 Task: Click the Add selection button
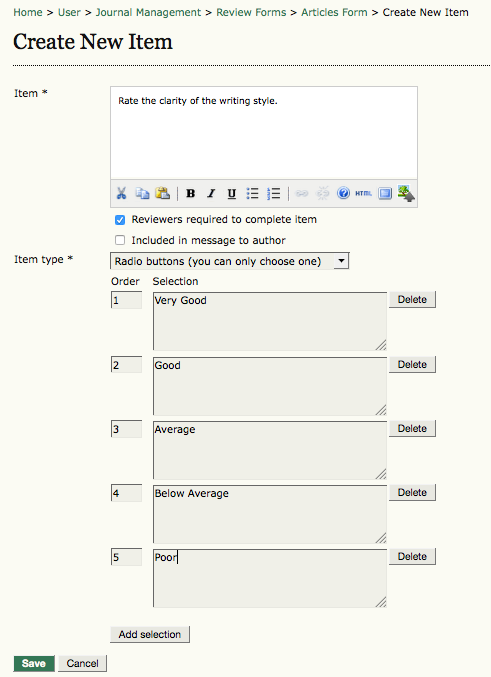click(149, 634)
